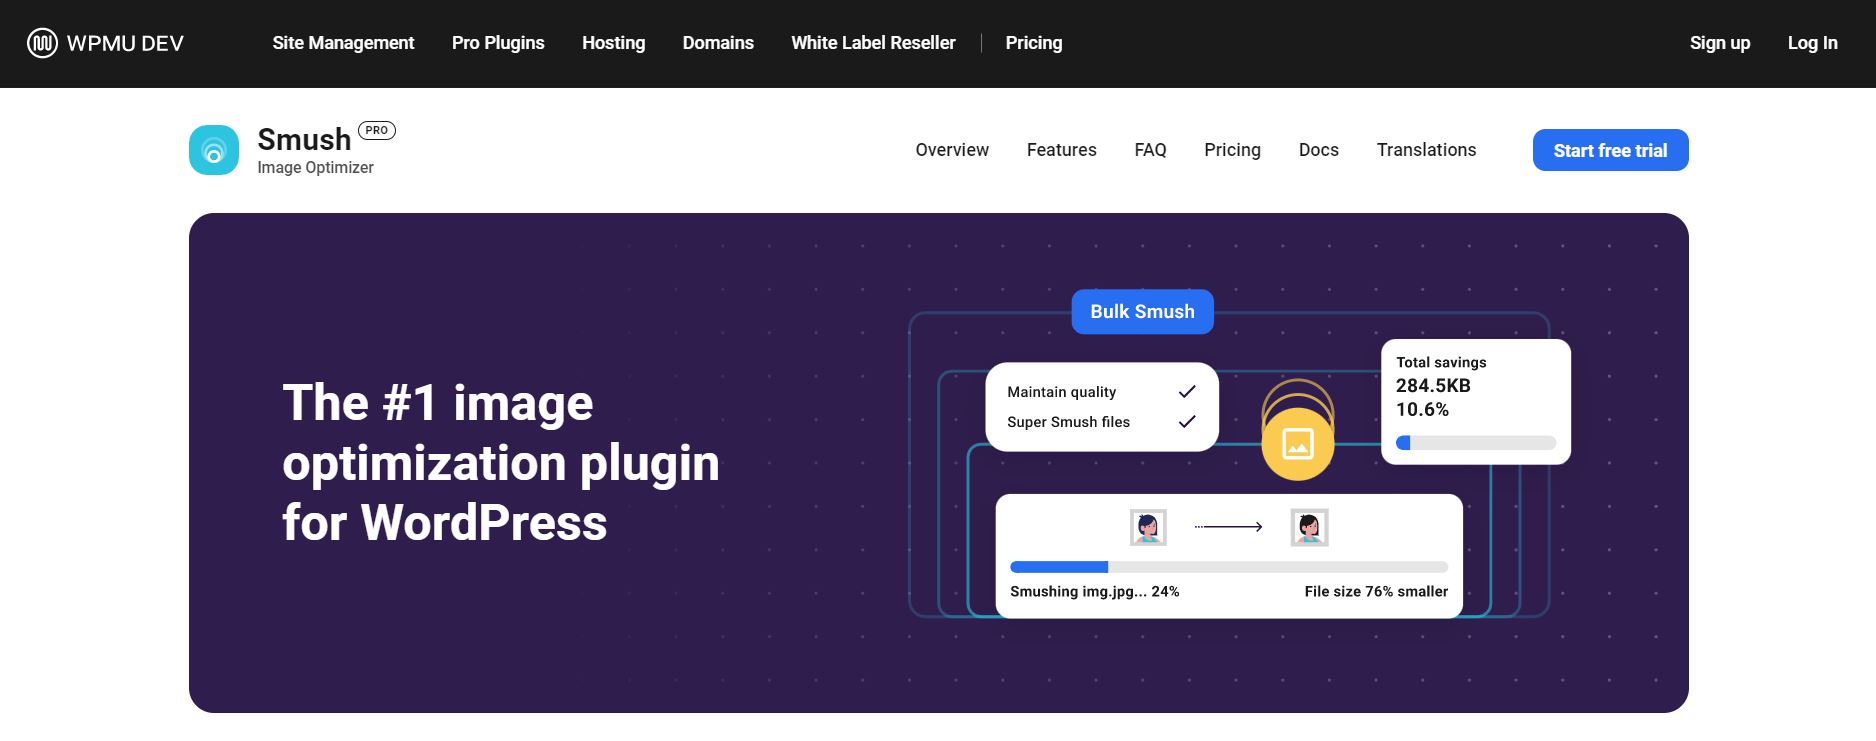Click the yellow image icon in the illustration
1876x741 pixels.
point(1298,443)
